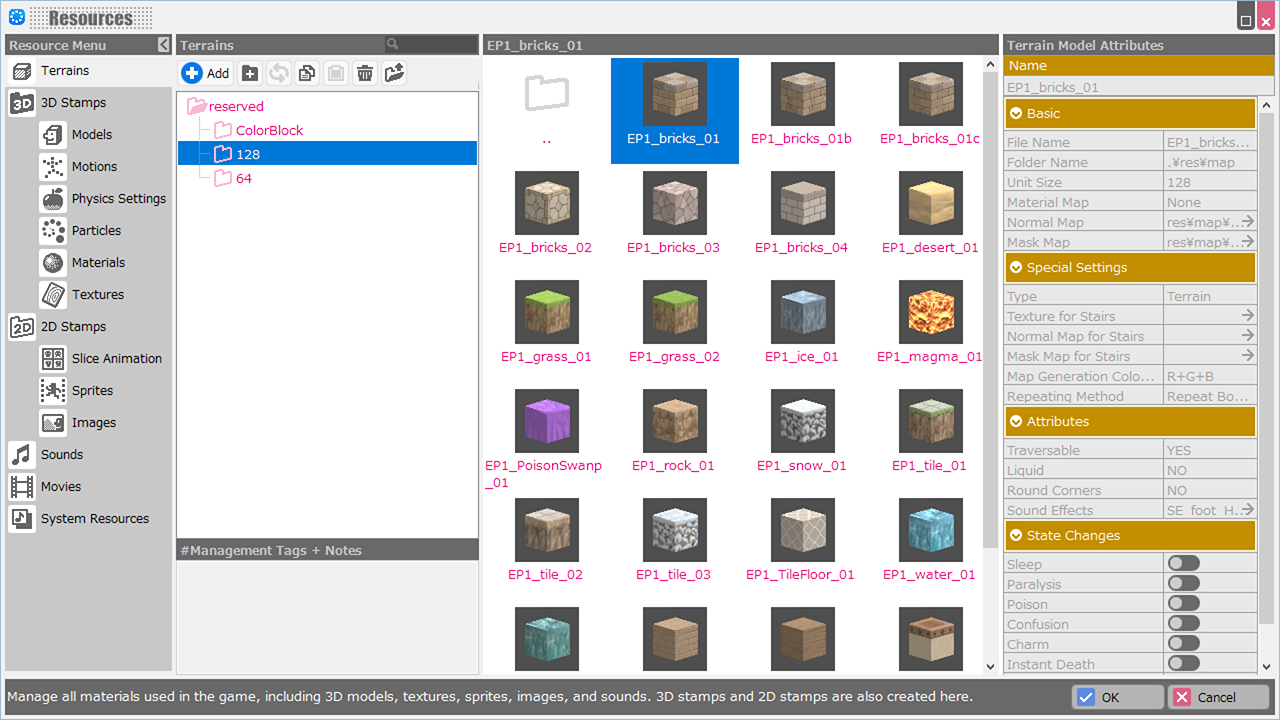
Task: Open Physics Settings in the resource menu
Action: tap(118, 199)
